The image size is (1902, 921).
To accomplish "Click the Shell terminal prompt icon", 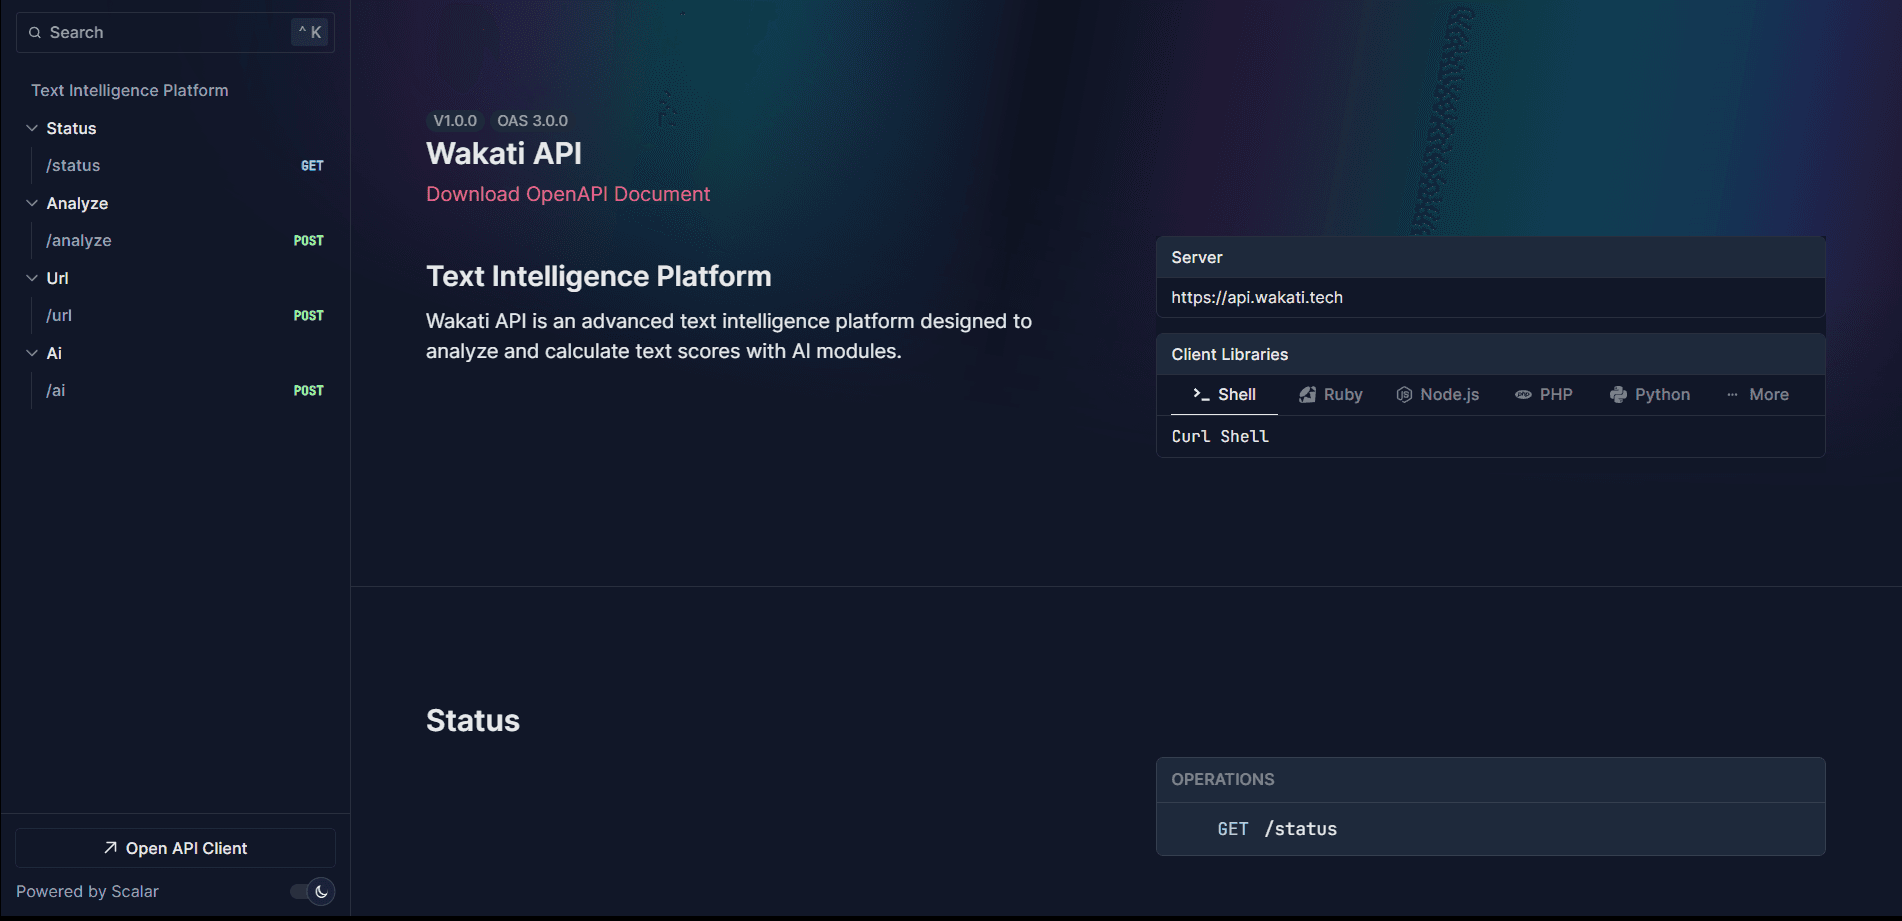I will point(1201,394).
